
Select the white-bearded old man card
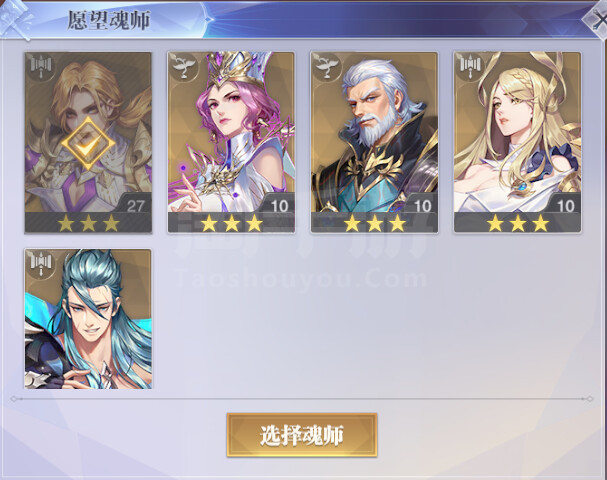(374, 142)
